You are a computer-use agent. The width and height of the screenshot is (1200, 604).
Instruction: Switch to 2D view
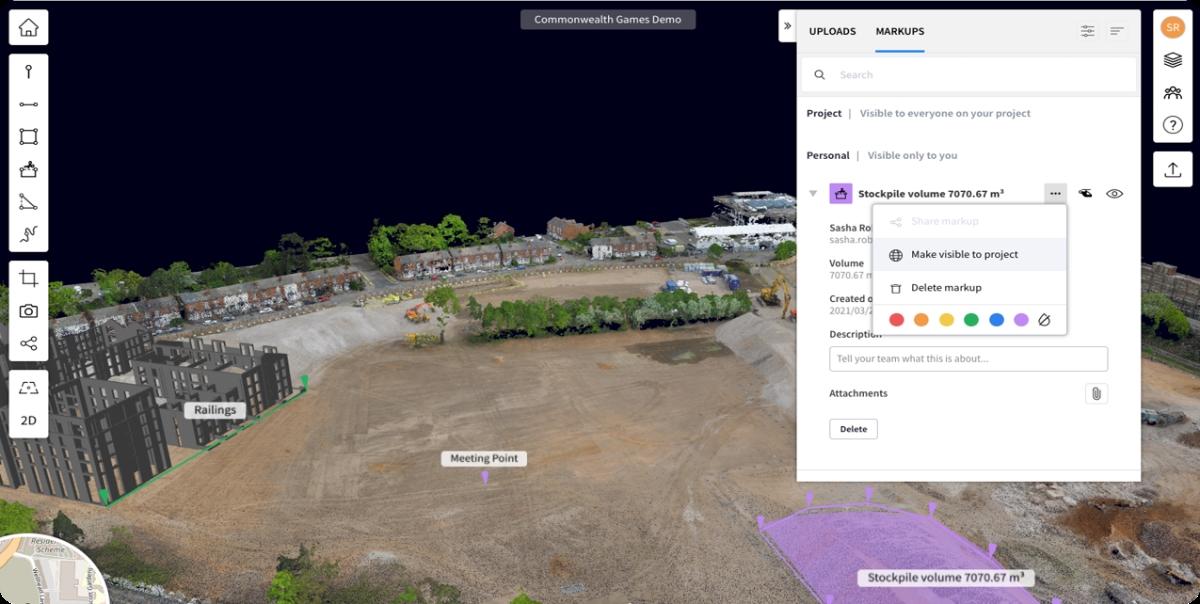point(28,420)
